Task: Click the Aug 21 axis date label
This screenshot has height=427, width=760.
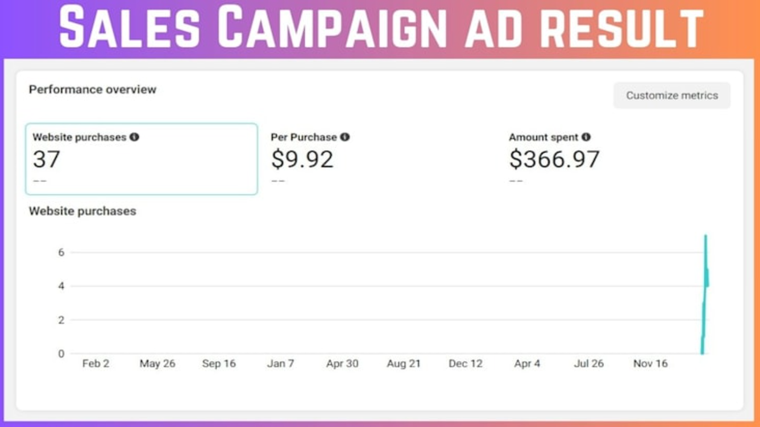Action: click(x=403, y=364)
